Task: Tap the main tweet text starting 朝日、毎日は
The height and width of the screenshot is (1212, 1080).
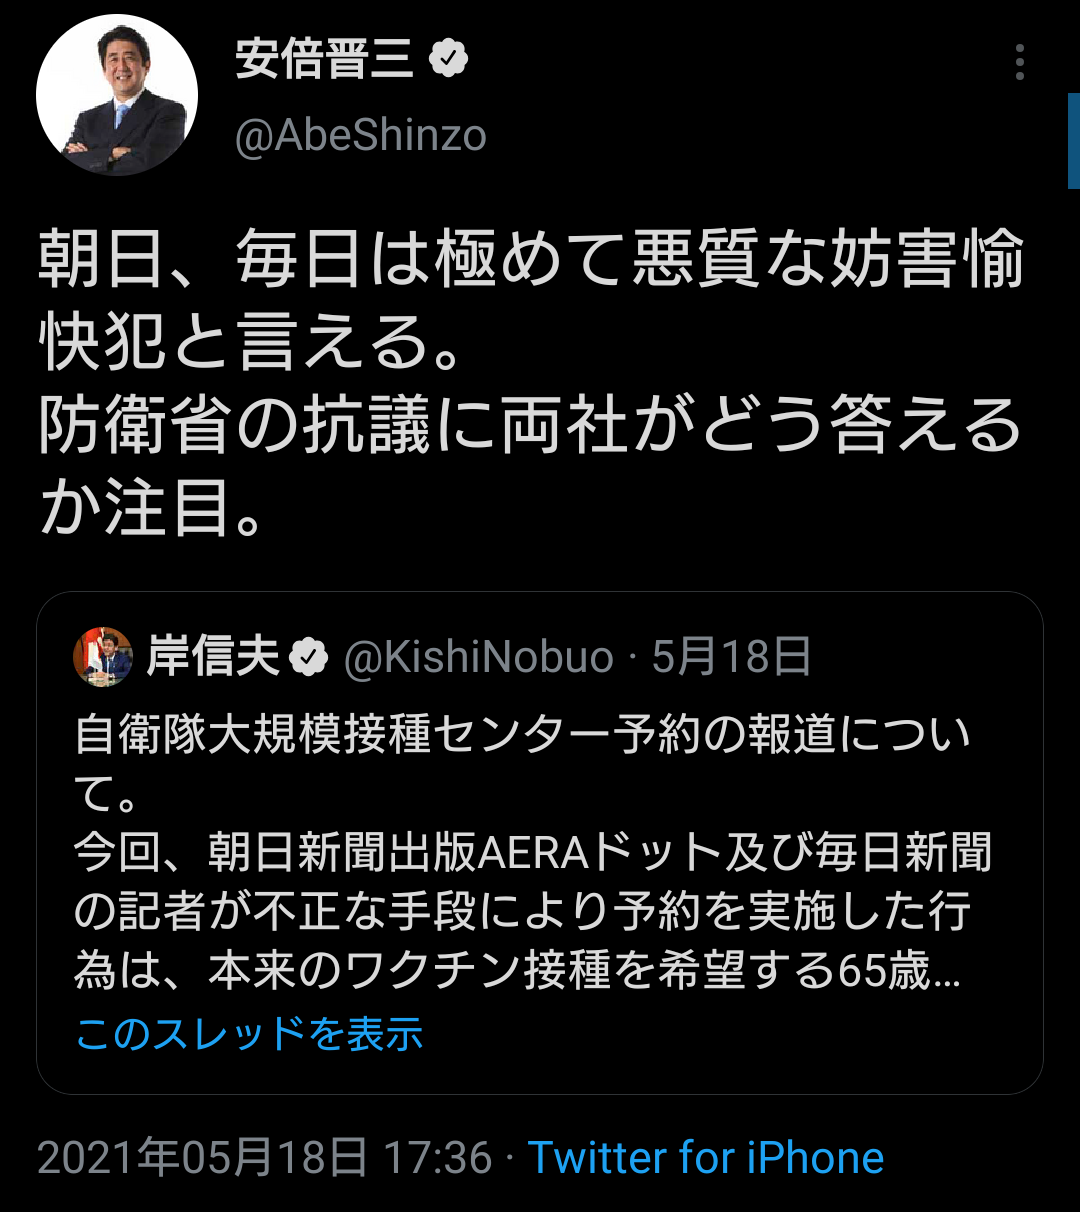Action: coord(532,384)
